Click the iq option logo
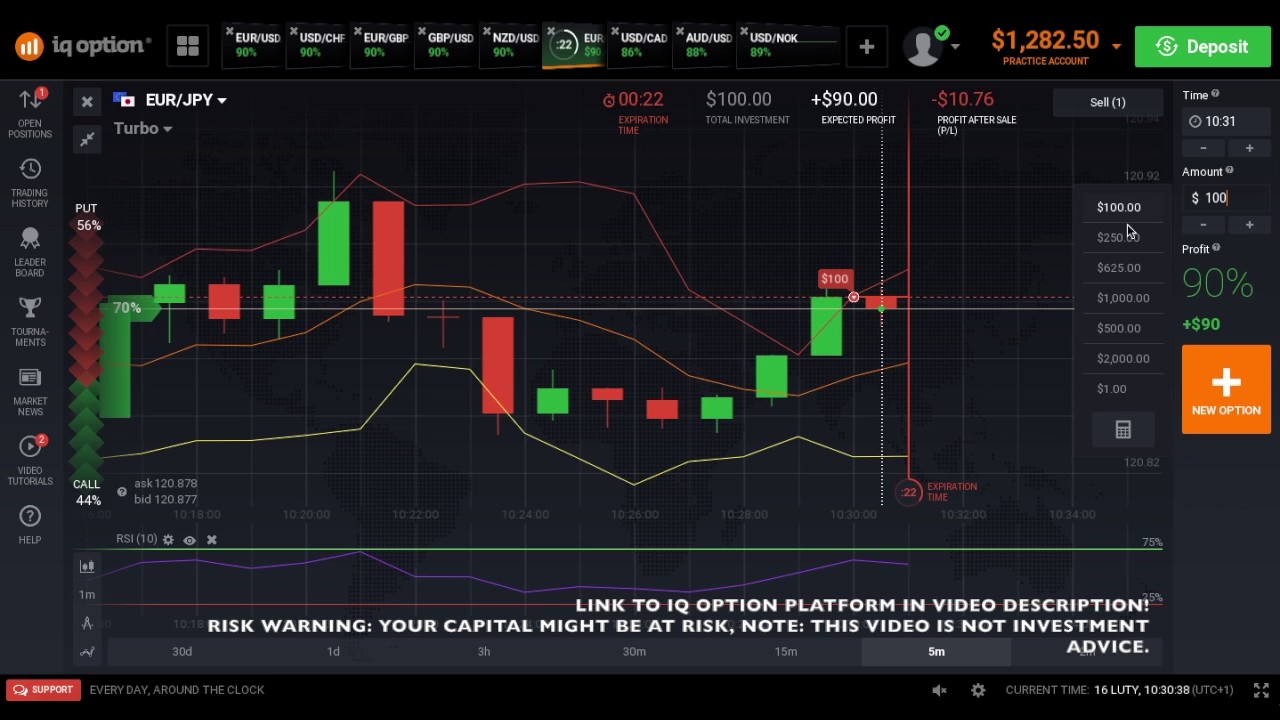 click(83, 45)
